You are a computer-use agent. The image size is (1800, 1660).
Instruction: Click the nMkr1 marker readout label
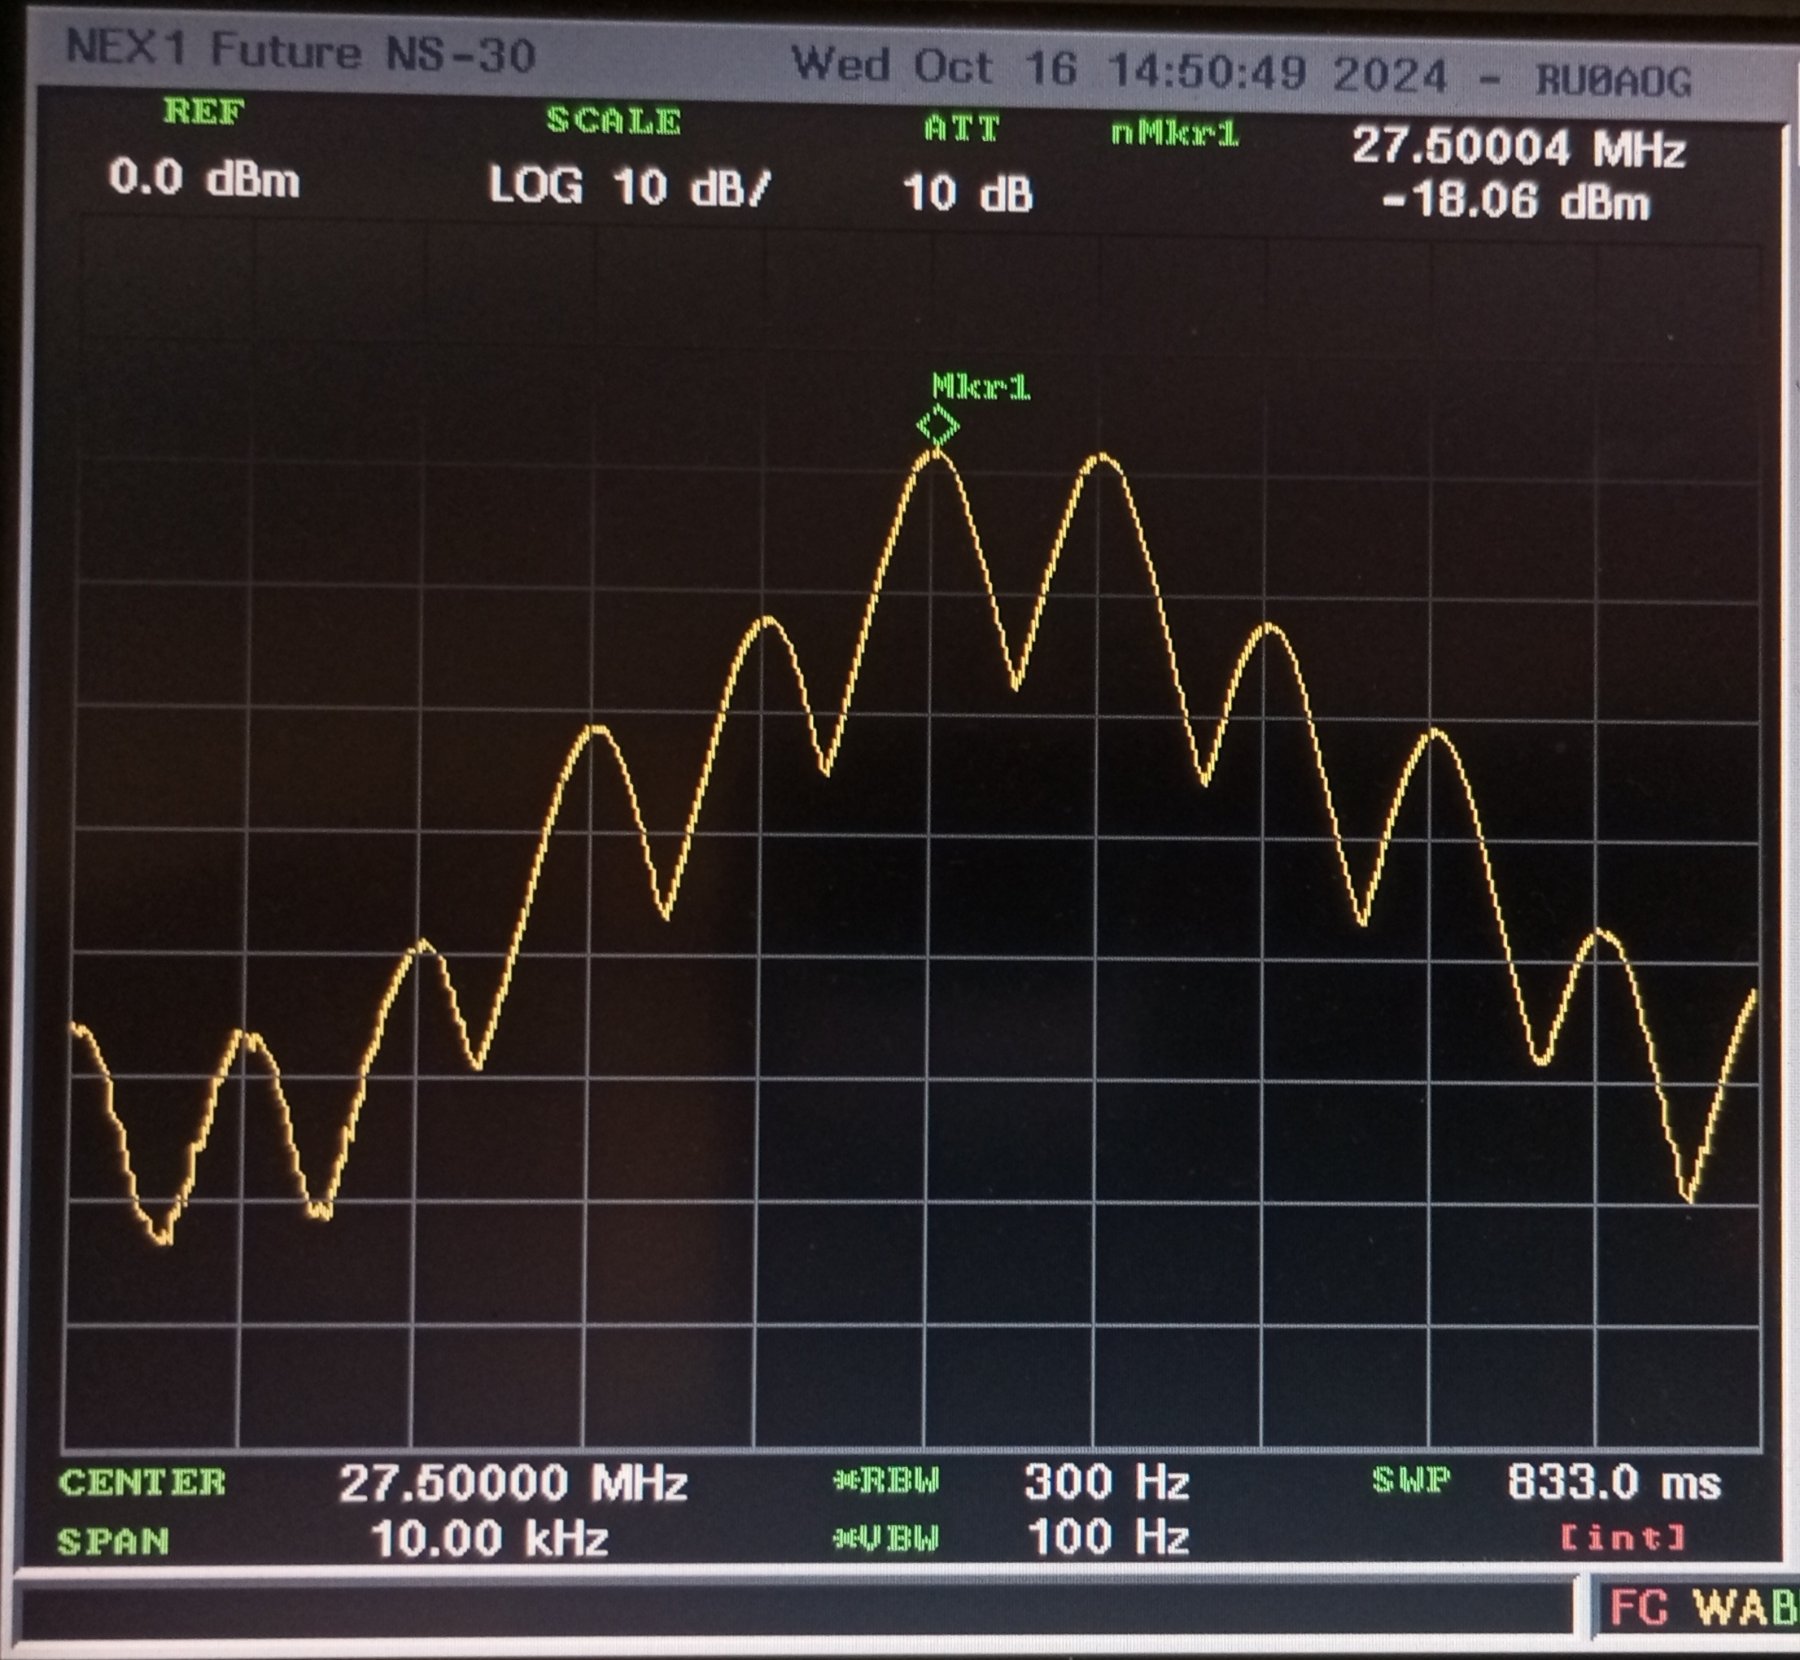point(1175,133)
